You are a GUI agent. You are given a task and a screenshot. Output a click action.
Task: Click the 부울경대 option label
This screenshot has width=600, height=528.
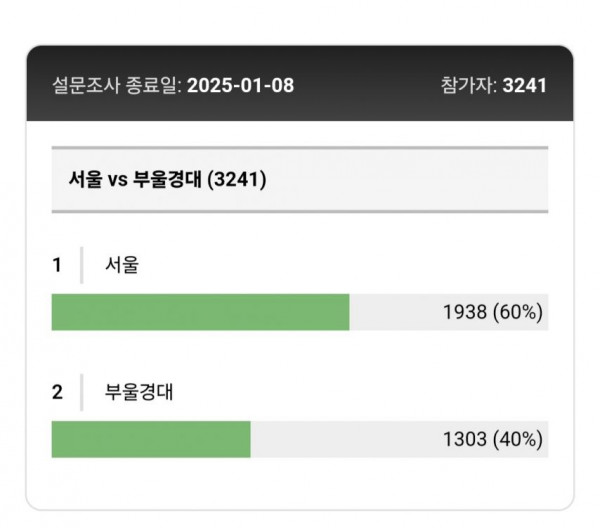pos(139,392)
